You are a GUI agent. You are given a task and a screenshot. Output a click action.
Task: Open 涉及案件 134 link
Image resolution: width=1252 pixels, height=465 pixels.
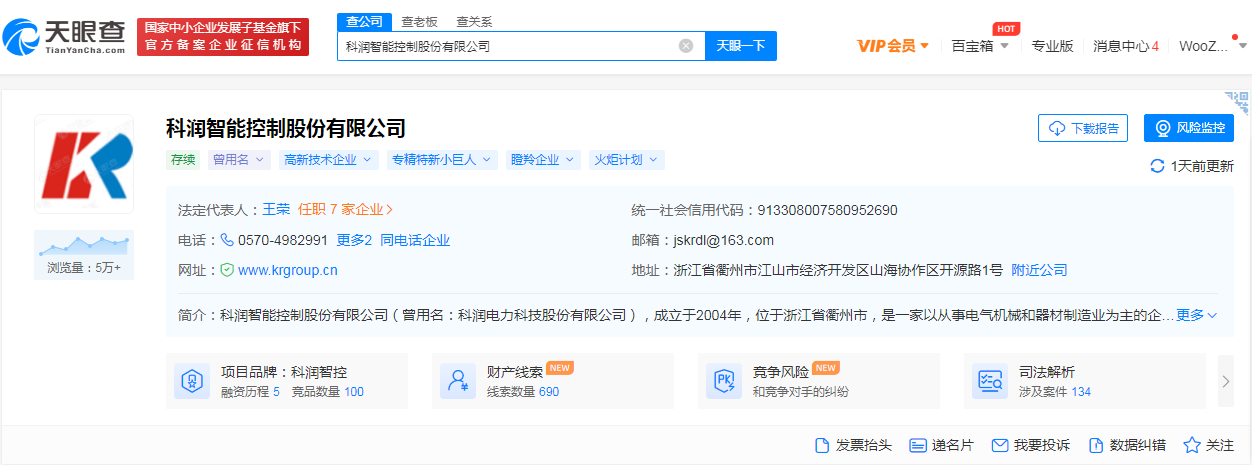pos(1055,392)
